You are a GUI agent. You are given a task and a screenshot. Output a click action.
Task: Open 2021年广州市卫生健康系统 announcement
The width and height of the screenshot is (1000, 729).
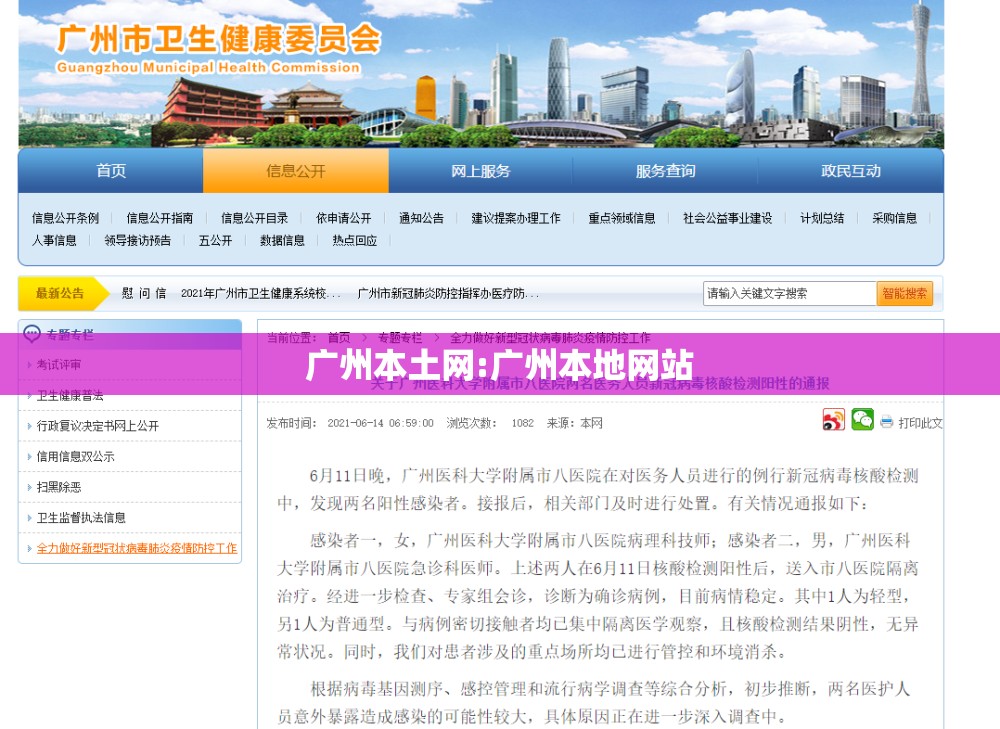[x=260, y=293]
